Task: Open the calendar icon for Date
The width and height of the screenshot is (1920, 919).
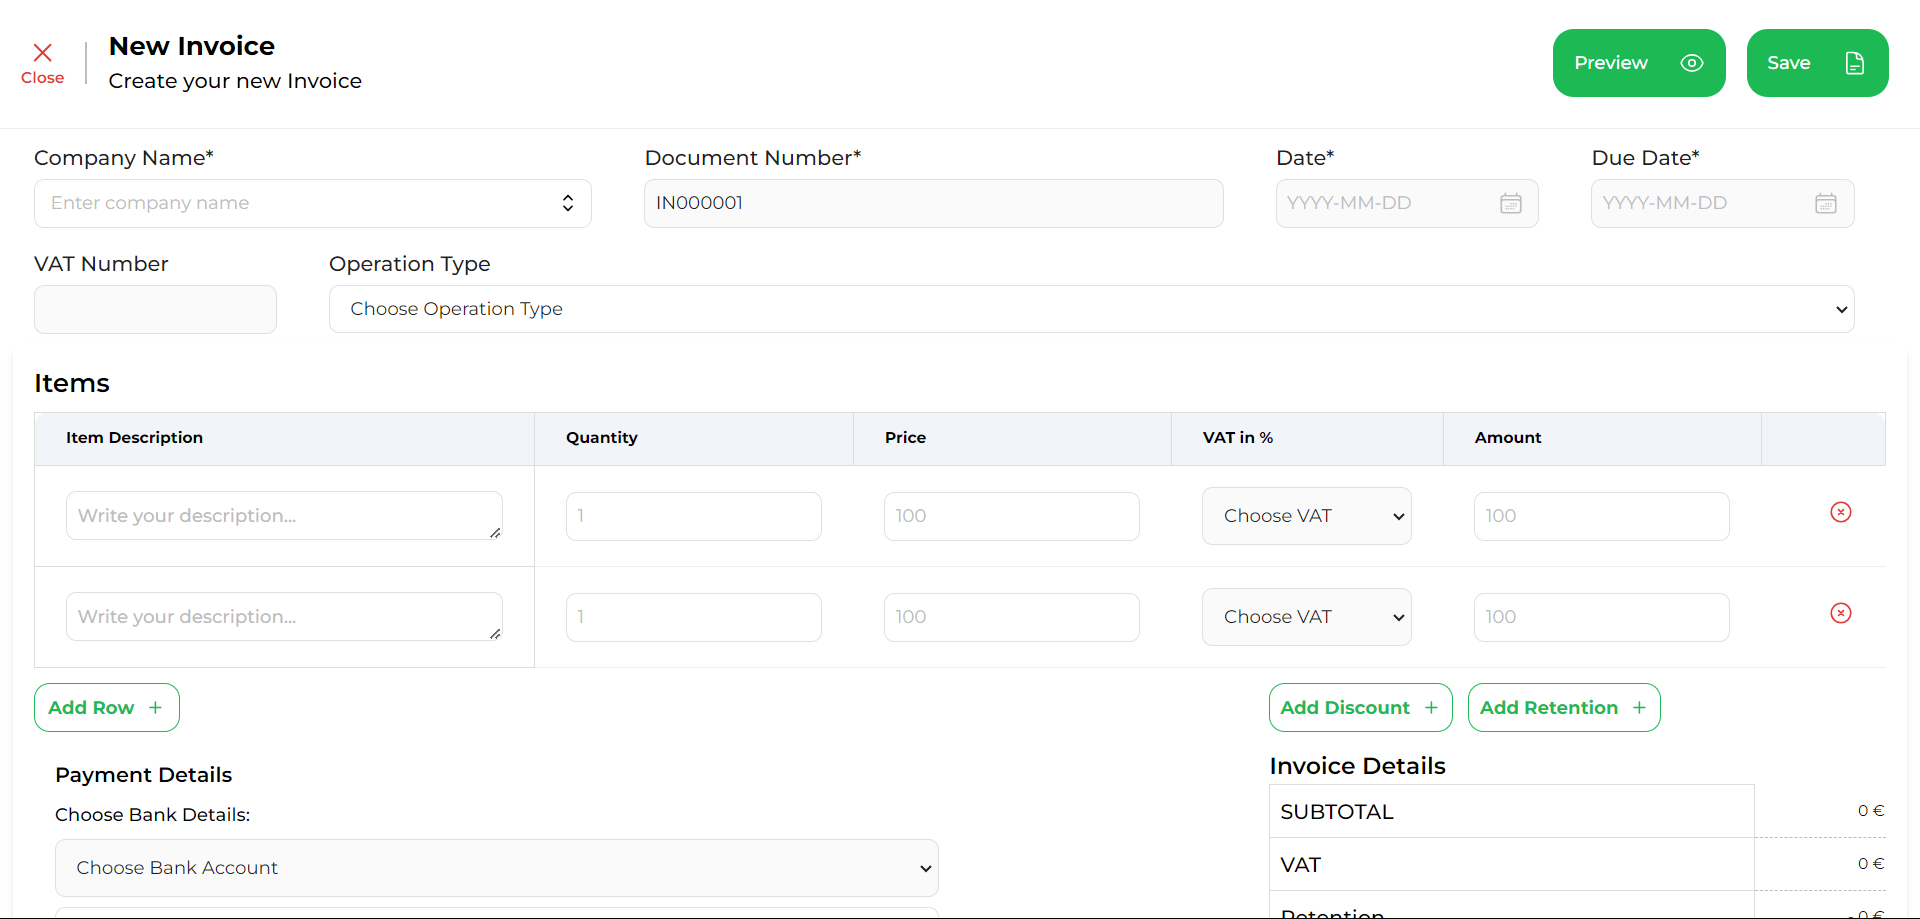Action: 1511,203
